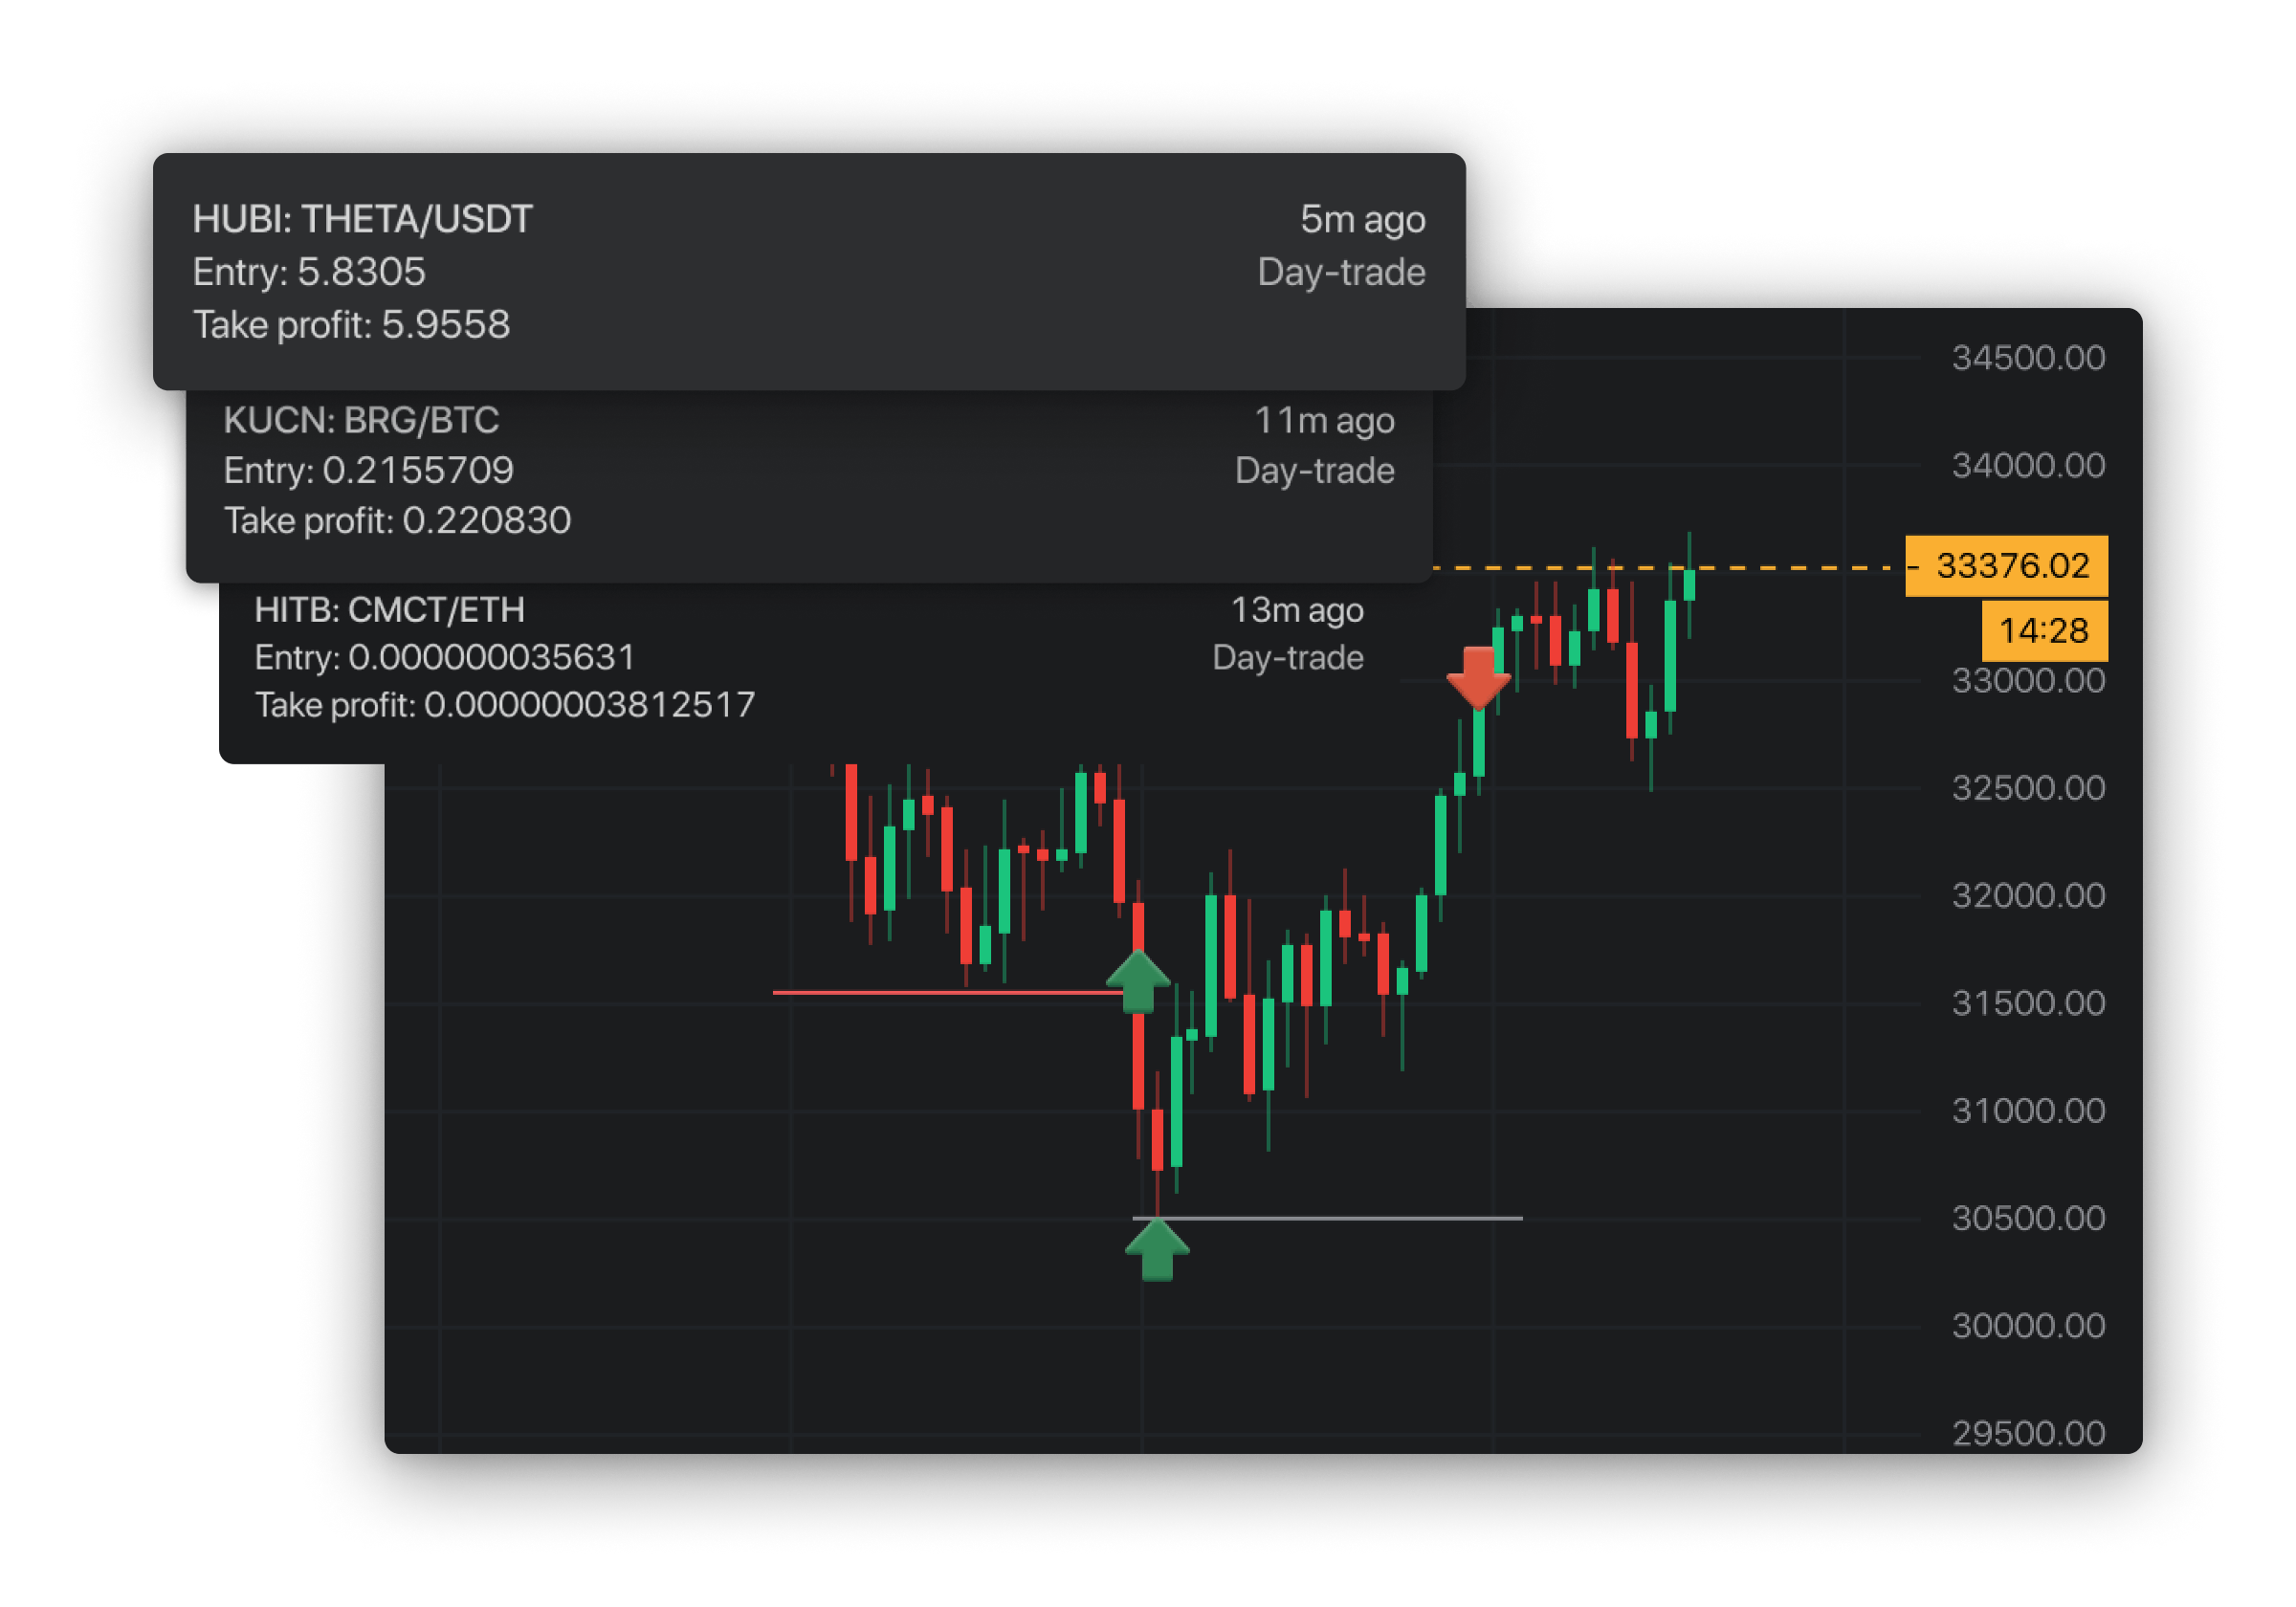This screenshot has height=1607, width=2296.
Task: Click Take profit: 0.220830 text
Action: click(397, 520)
